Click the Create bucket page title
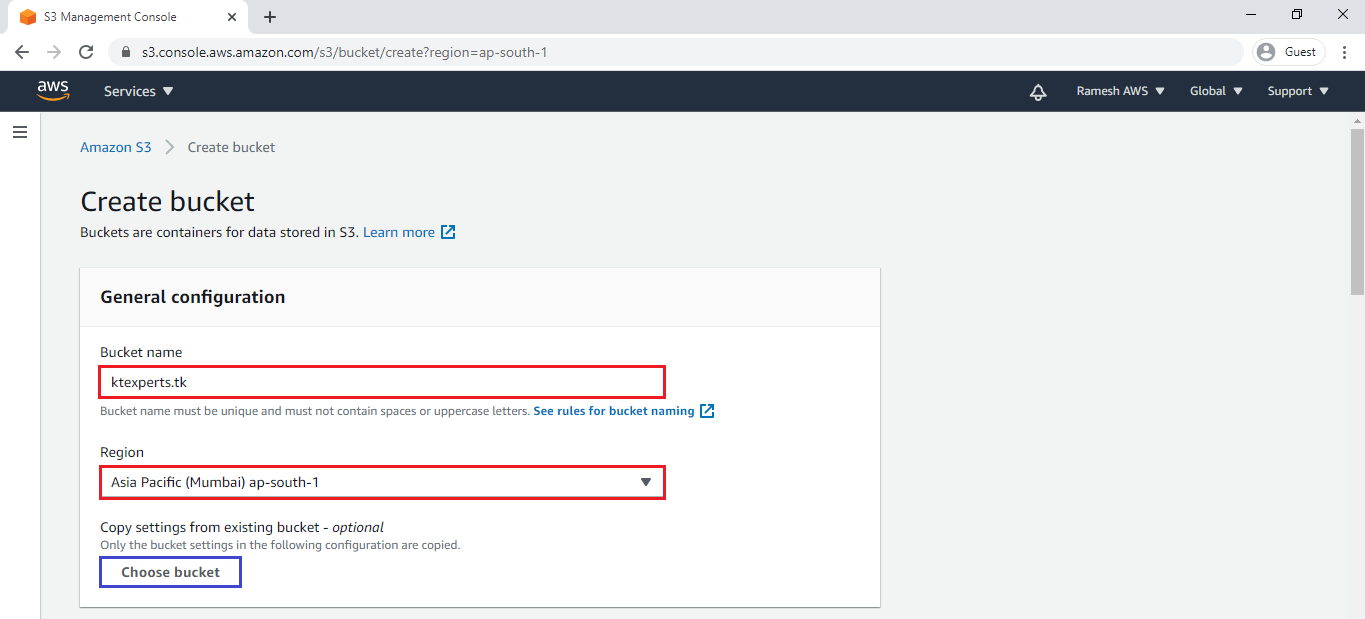This screenshot has height=619, width=1365. (168, 202)
